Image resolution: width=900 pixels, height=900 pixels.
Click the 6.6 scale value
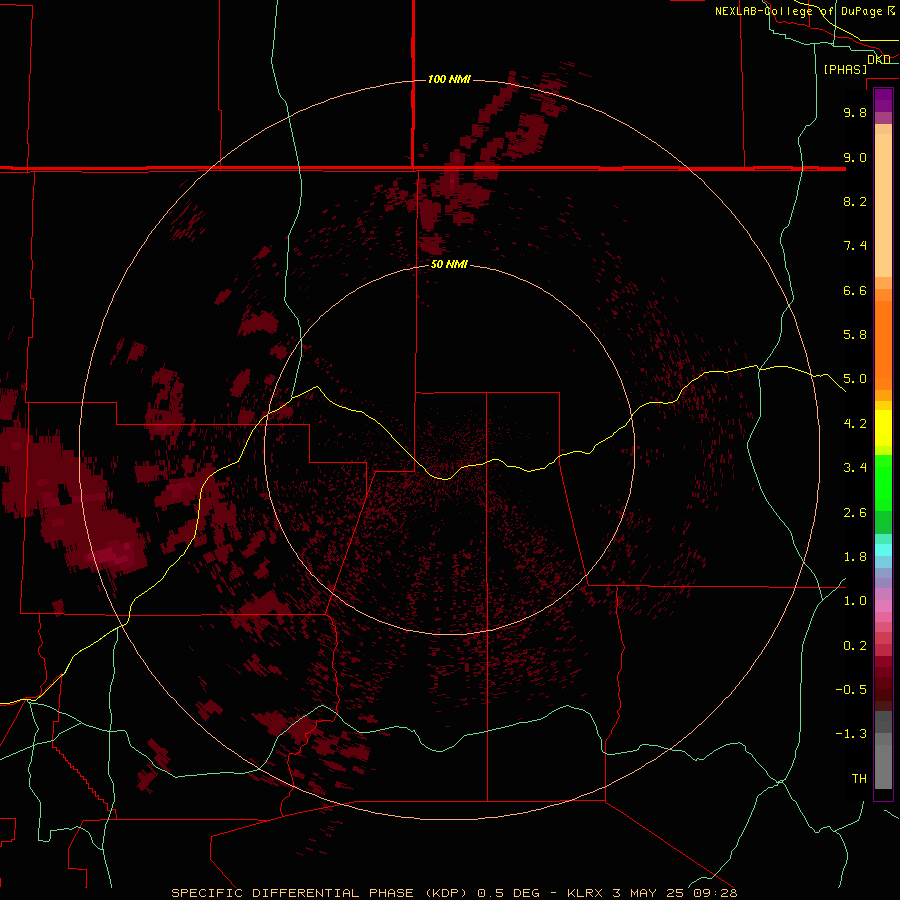point(855,290)
